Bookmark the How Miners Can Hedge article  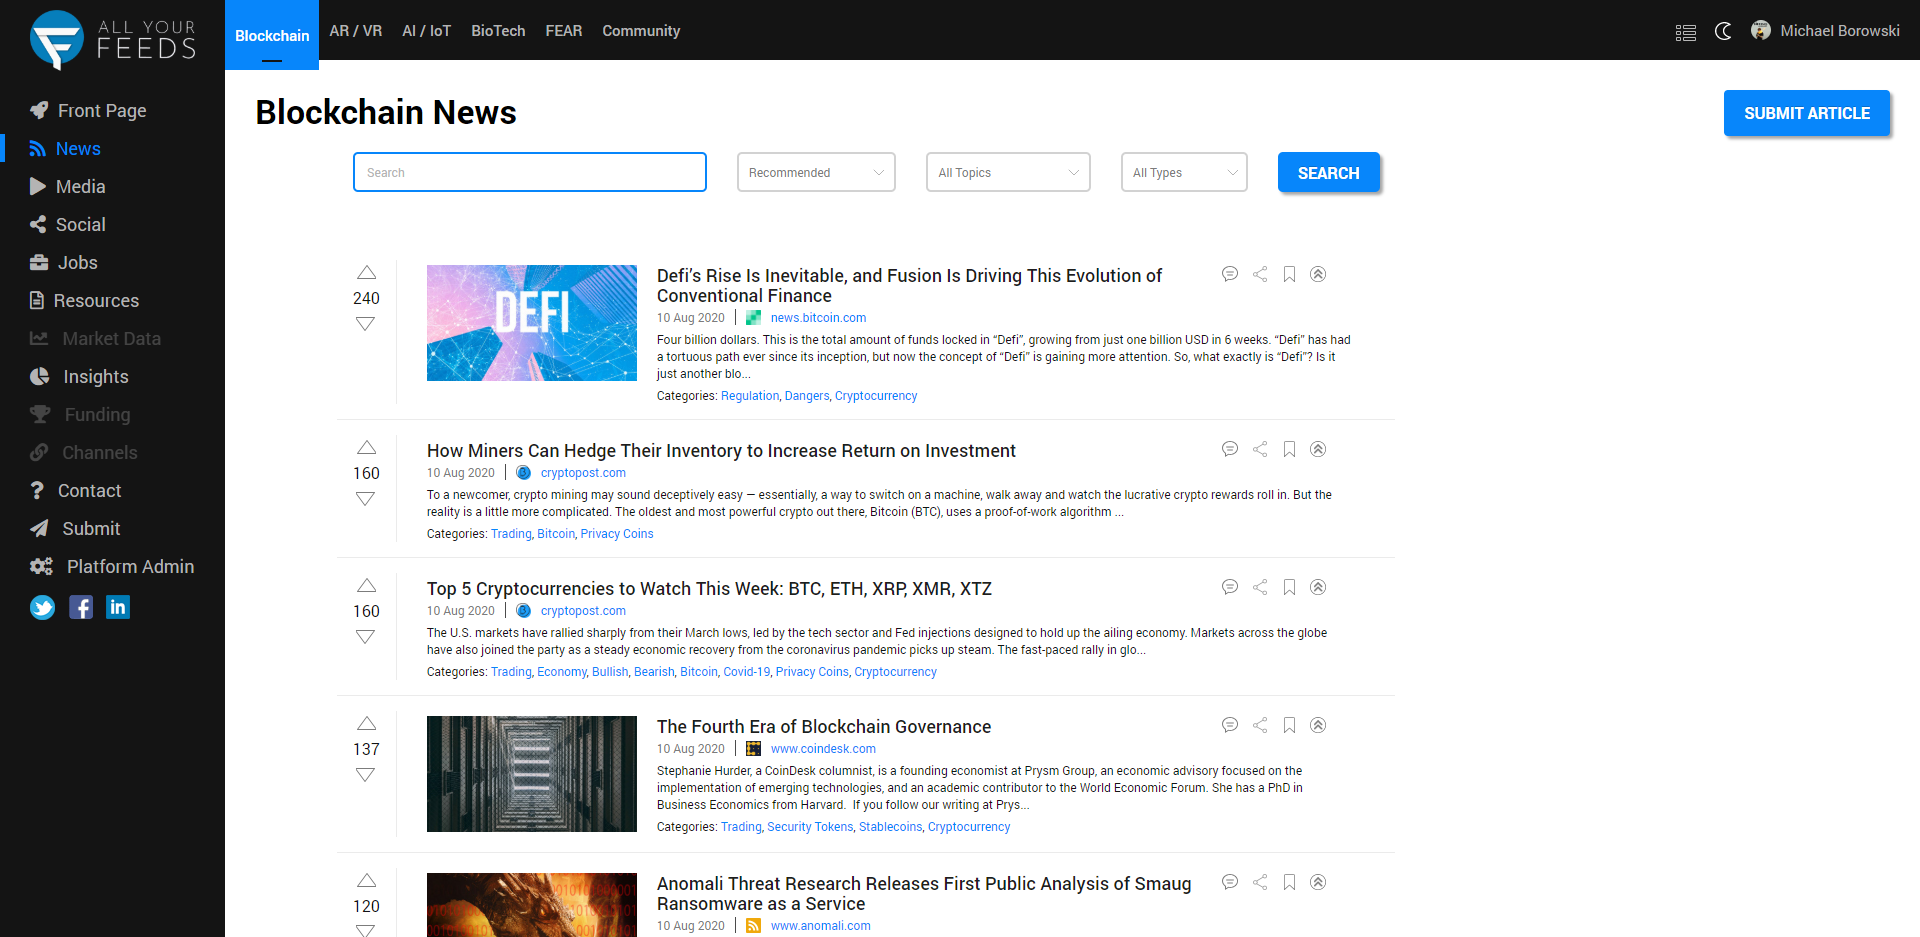click(1290, 449)
